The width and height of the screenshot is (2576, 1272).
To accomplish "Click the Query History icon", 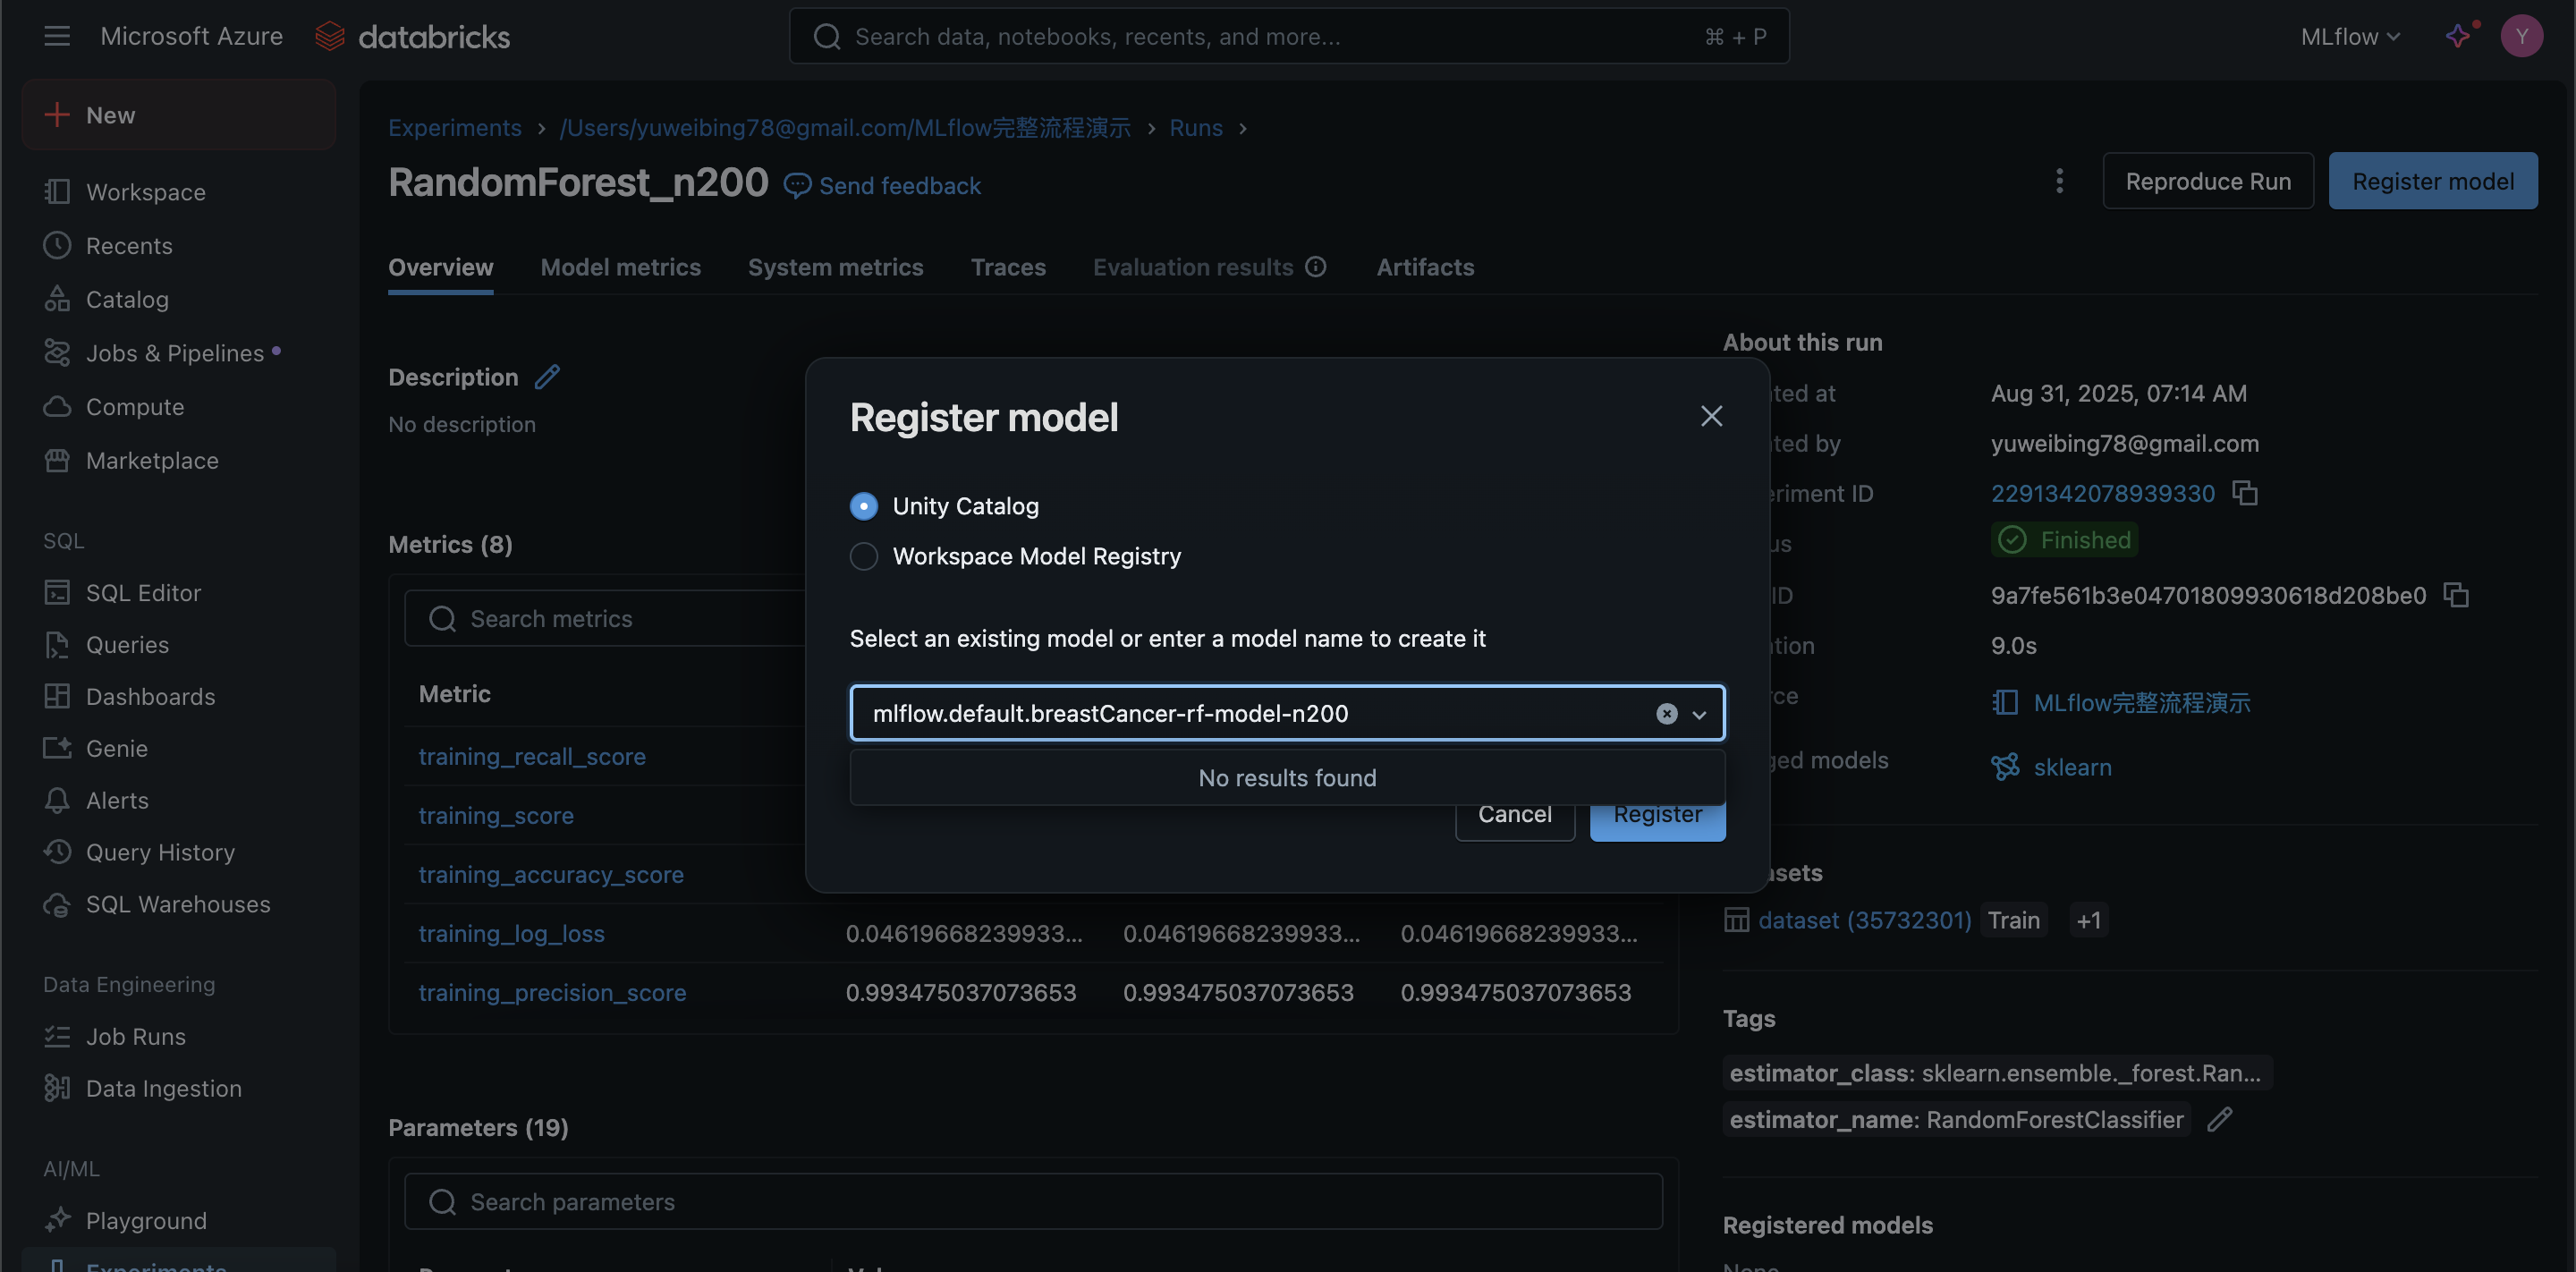I will (57, 852).
